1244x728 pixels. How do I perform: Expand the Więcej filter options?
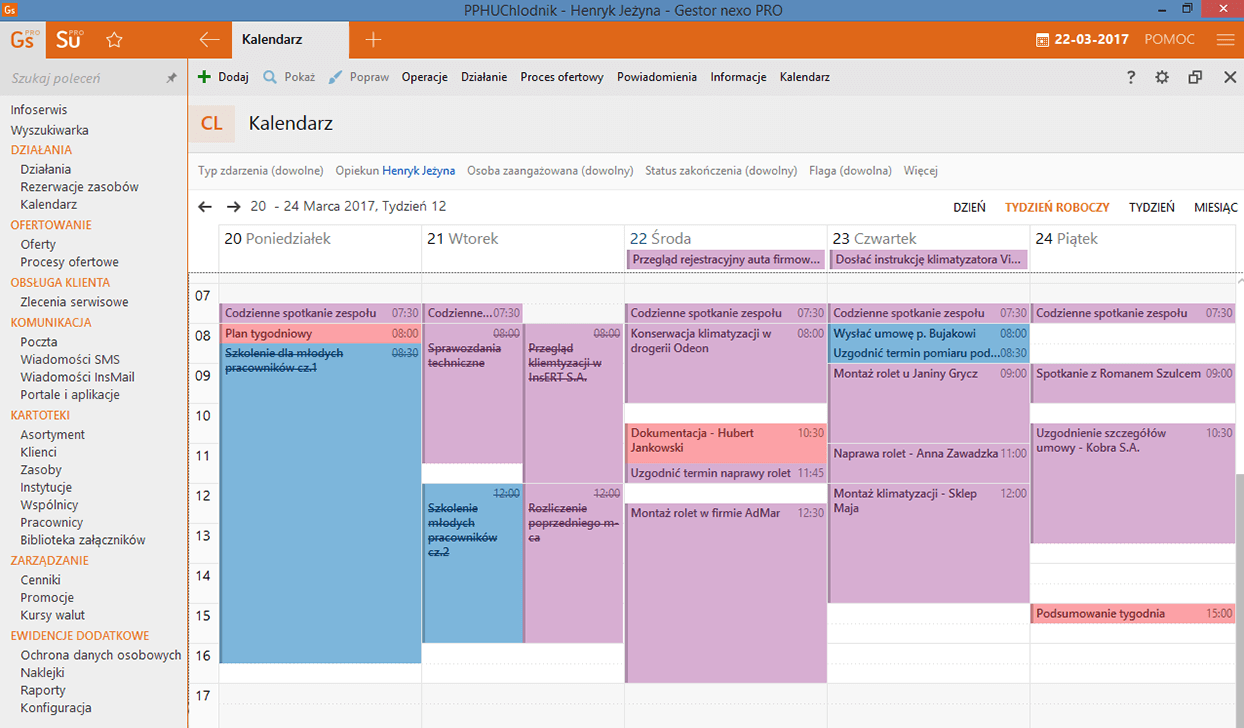pos(920,171)
